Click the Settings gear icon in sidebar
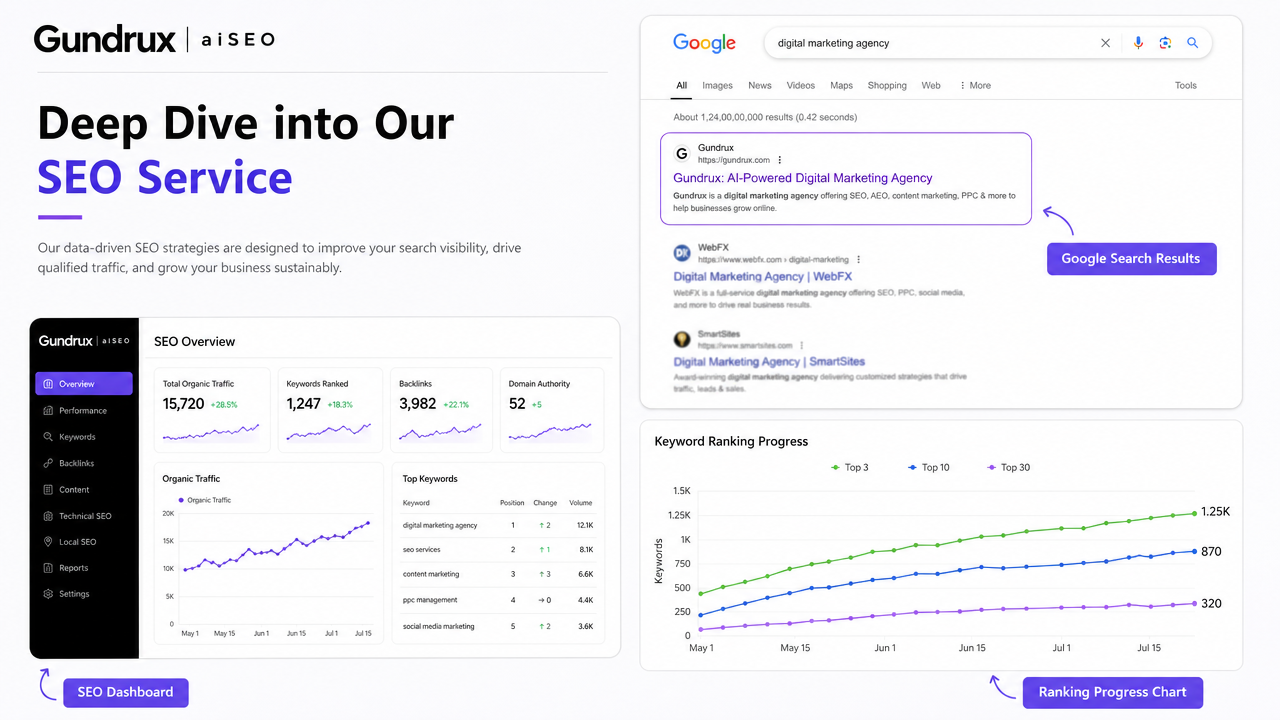This screenshot has height=720, width=1280. click(x=48, y=594)
